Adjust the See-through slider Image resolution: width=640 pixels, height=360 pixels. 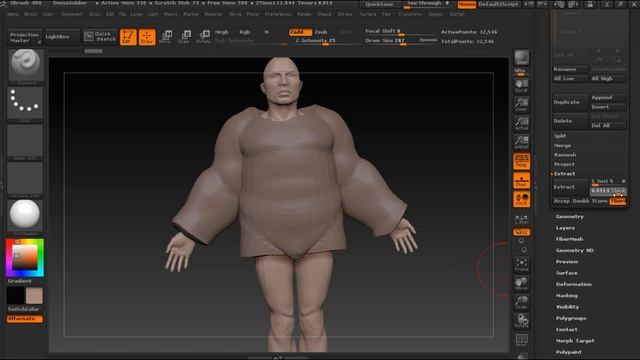pyautogui.click(x=427, y=4)
